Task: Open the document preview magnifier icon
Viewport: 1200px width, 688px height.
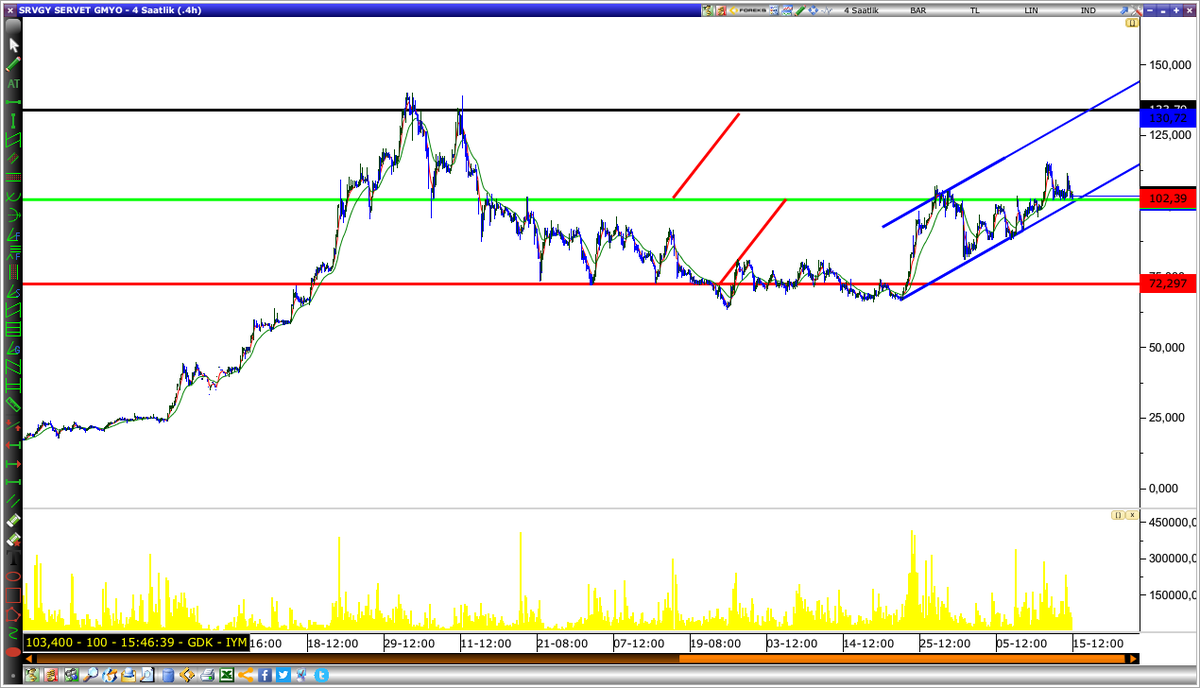Action: [x=148, y=675]
